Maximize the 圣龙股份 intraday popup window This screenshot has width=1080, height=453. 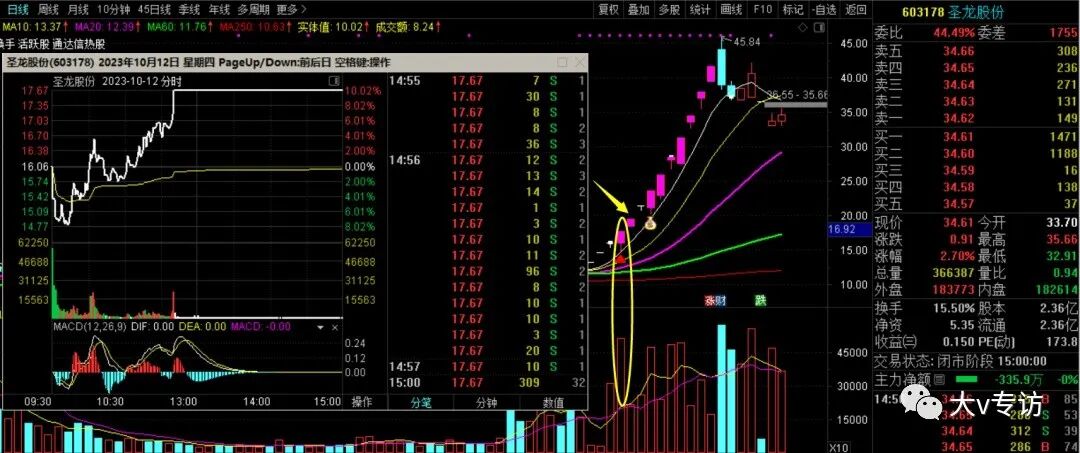coord(562,62)
